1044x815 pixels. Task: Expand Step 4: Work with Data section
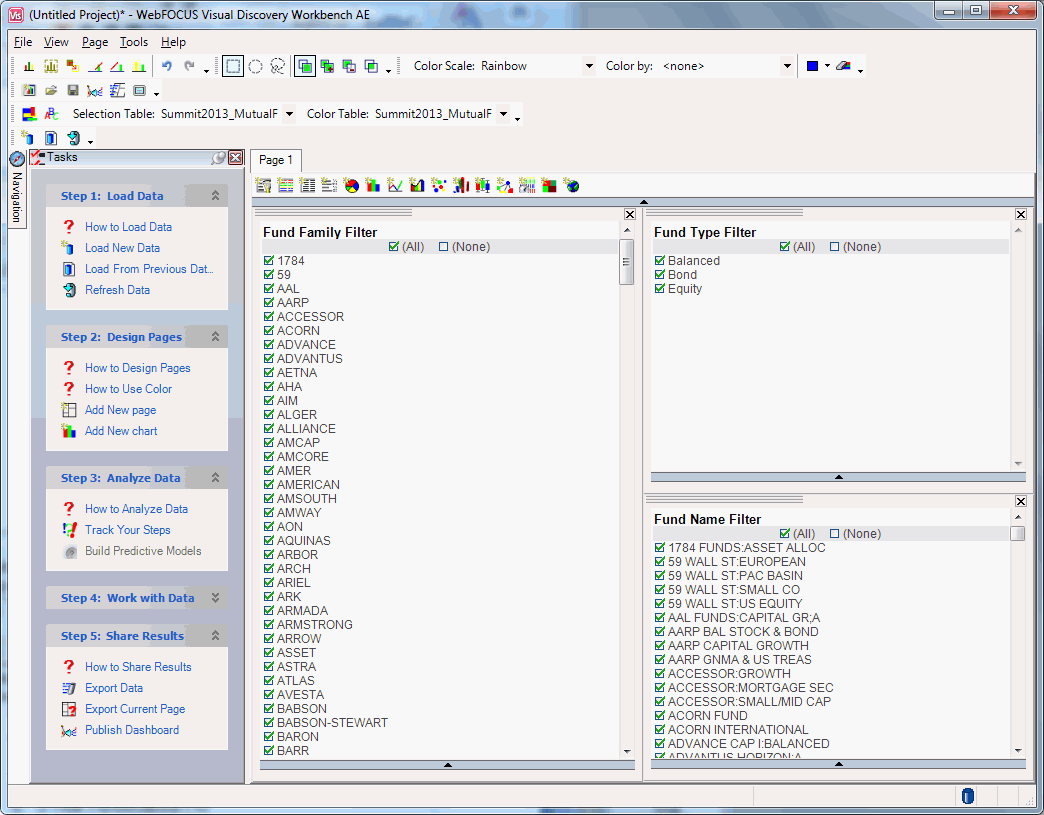point(216,598)
